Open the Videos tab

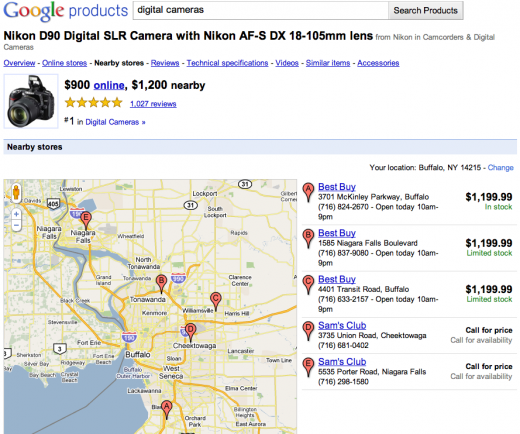[x=287, y=63]
